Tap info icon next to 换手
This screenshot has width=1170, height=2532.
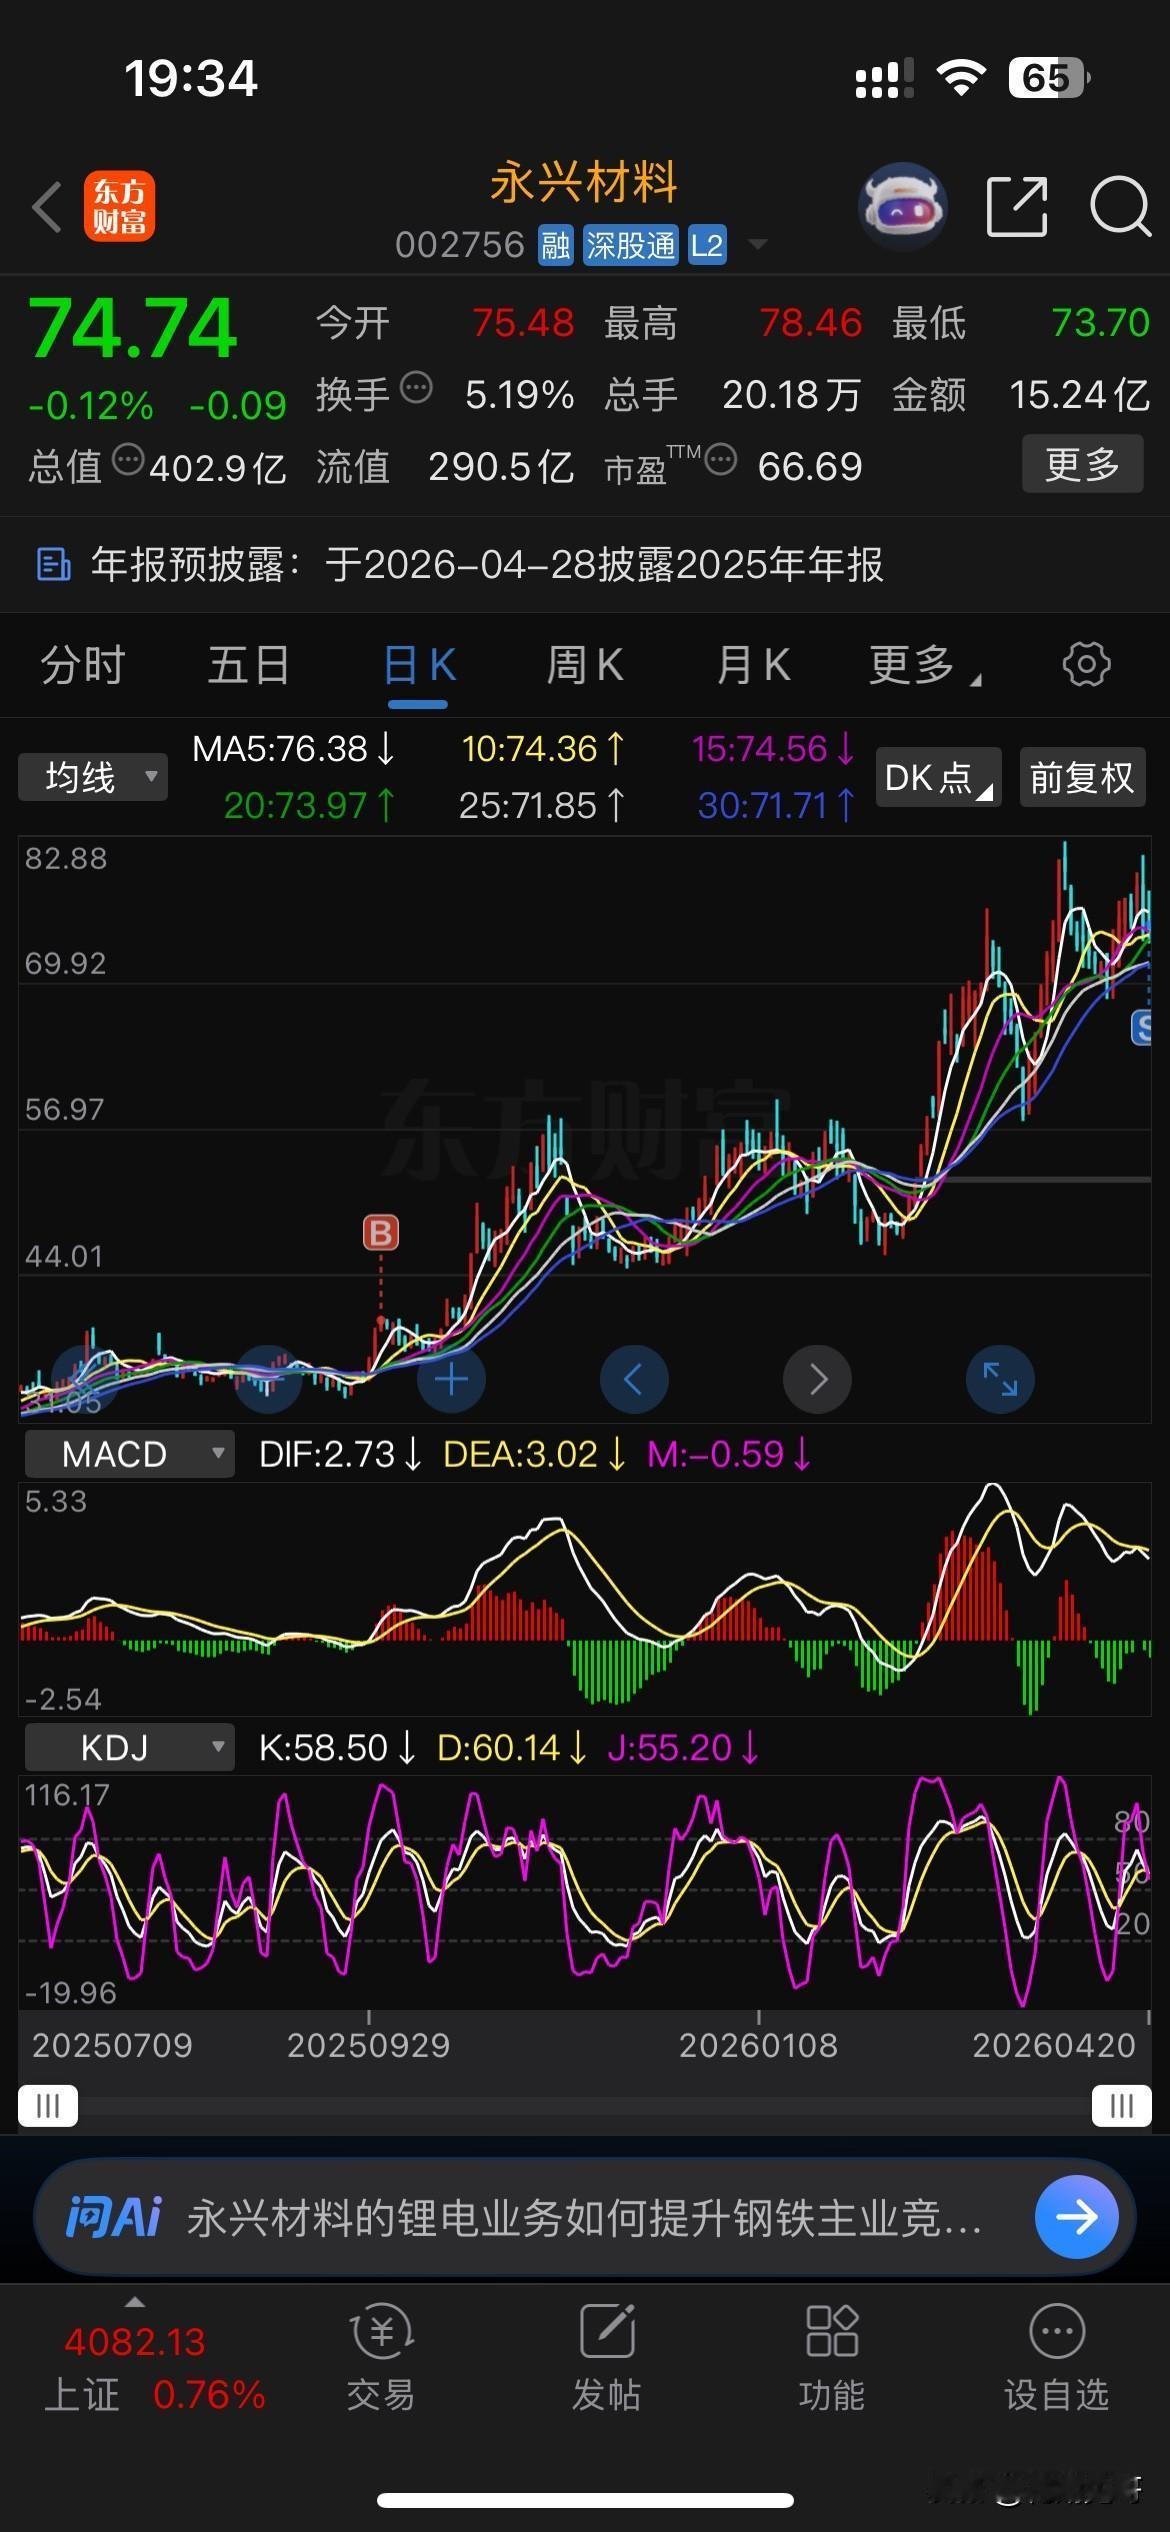coord(415,386)
